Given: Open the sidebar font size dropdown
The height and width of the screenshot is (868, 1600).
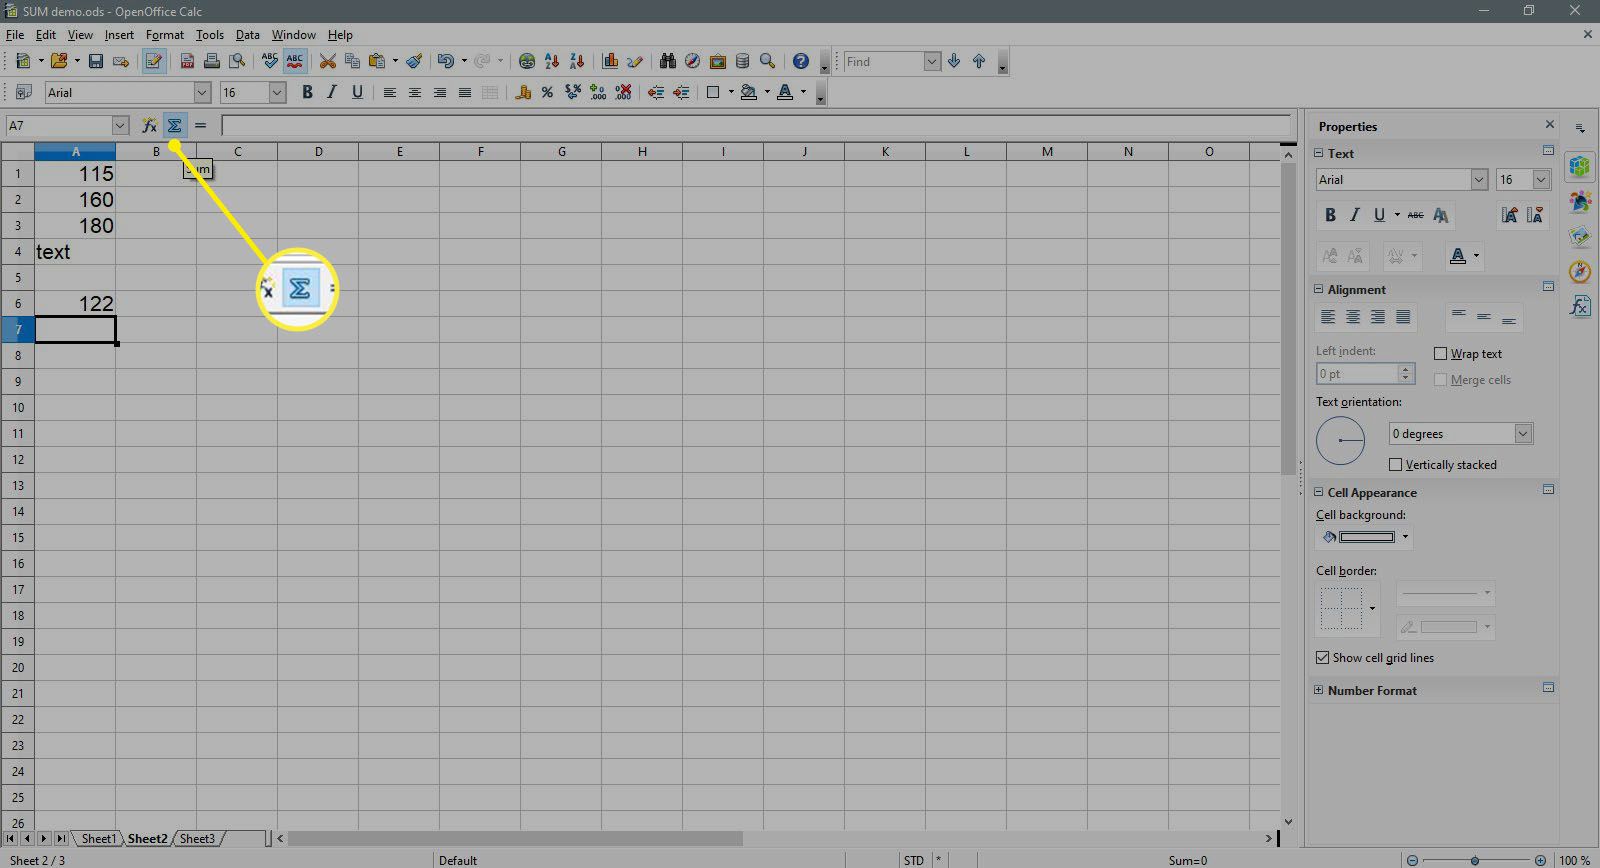Looking at the screenshot, I should [x=1541, y=179].
